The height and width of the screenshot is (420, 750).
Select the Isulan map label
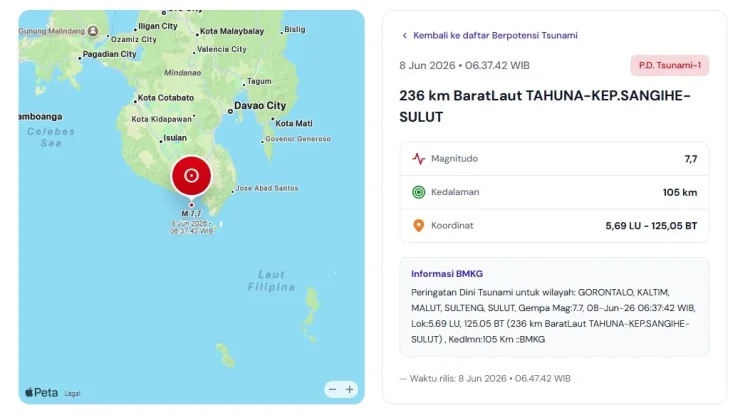pos(175,138)
